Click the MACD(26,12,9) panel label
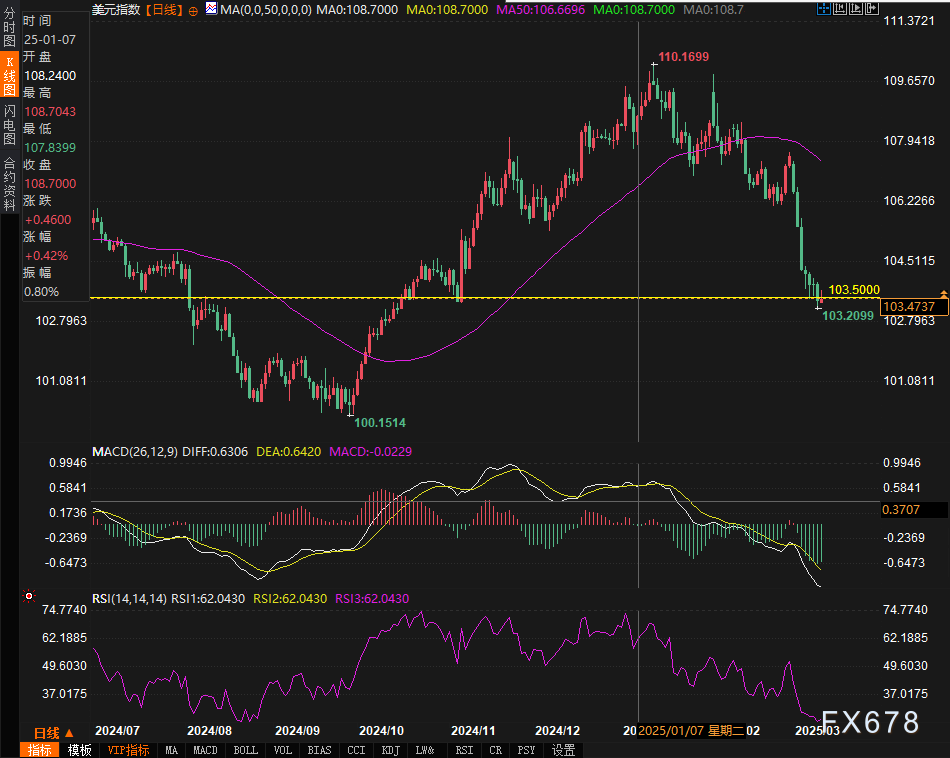This screenshot has width=950, height=758. pyautogui.click(x=134, y=451)
